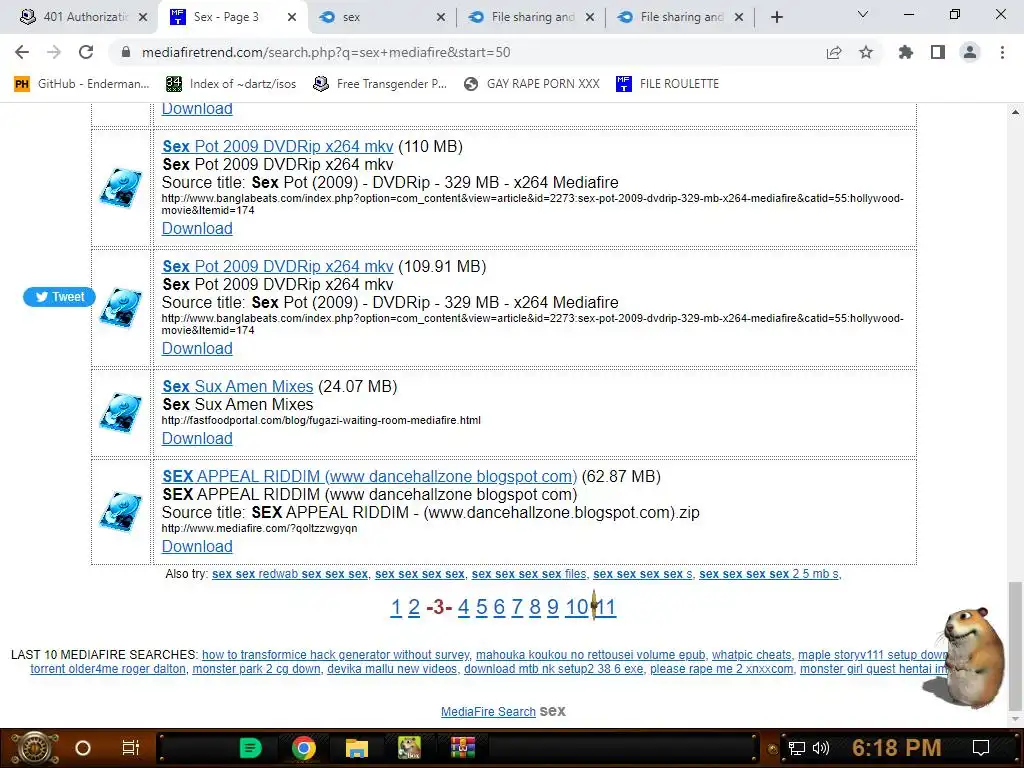Click Download under SEX APPEAL RIDDIM
This screenshot has height=768, width=1024.
click(x=197, y=547)
